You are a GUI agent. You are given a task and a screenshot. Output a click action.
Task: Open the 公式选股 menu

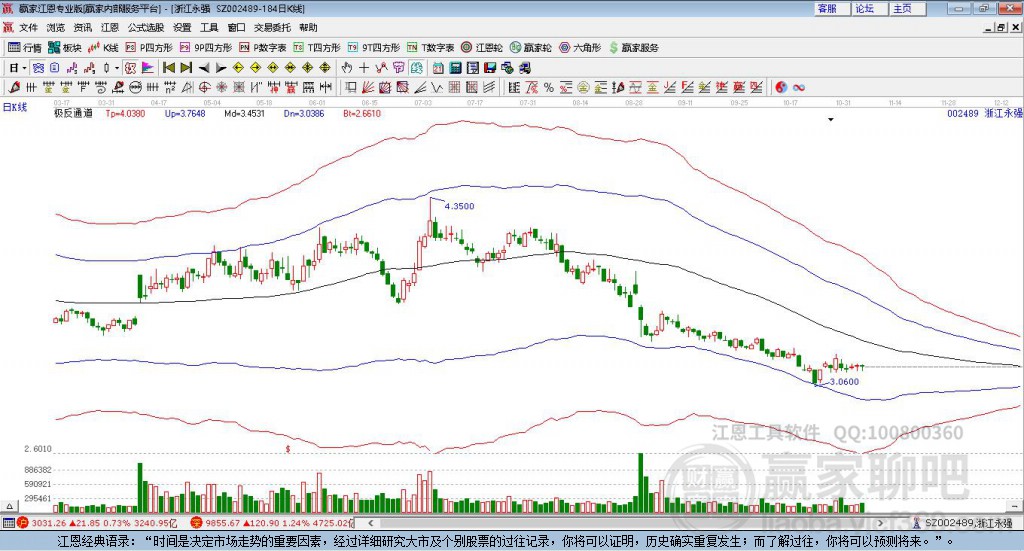click(x=146, y=27)
